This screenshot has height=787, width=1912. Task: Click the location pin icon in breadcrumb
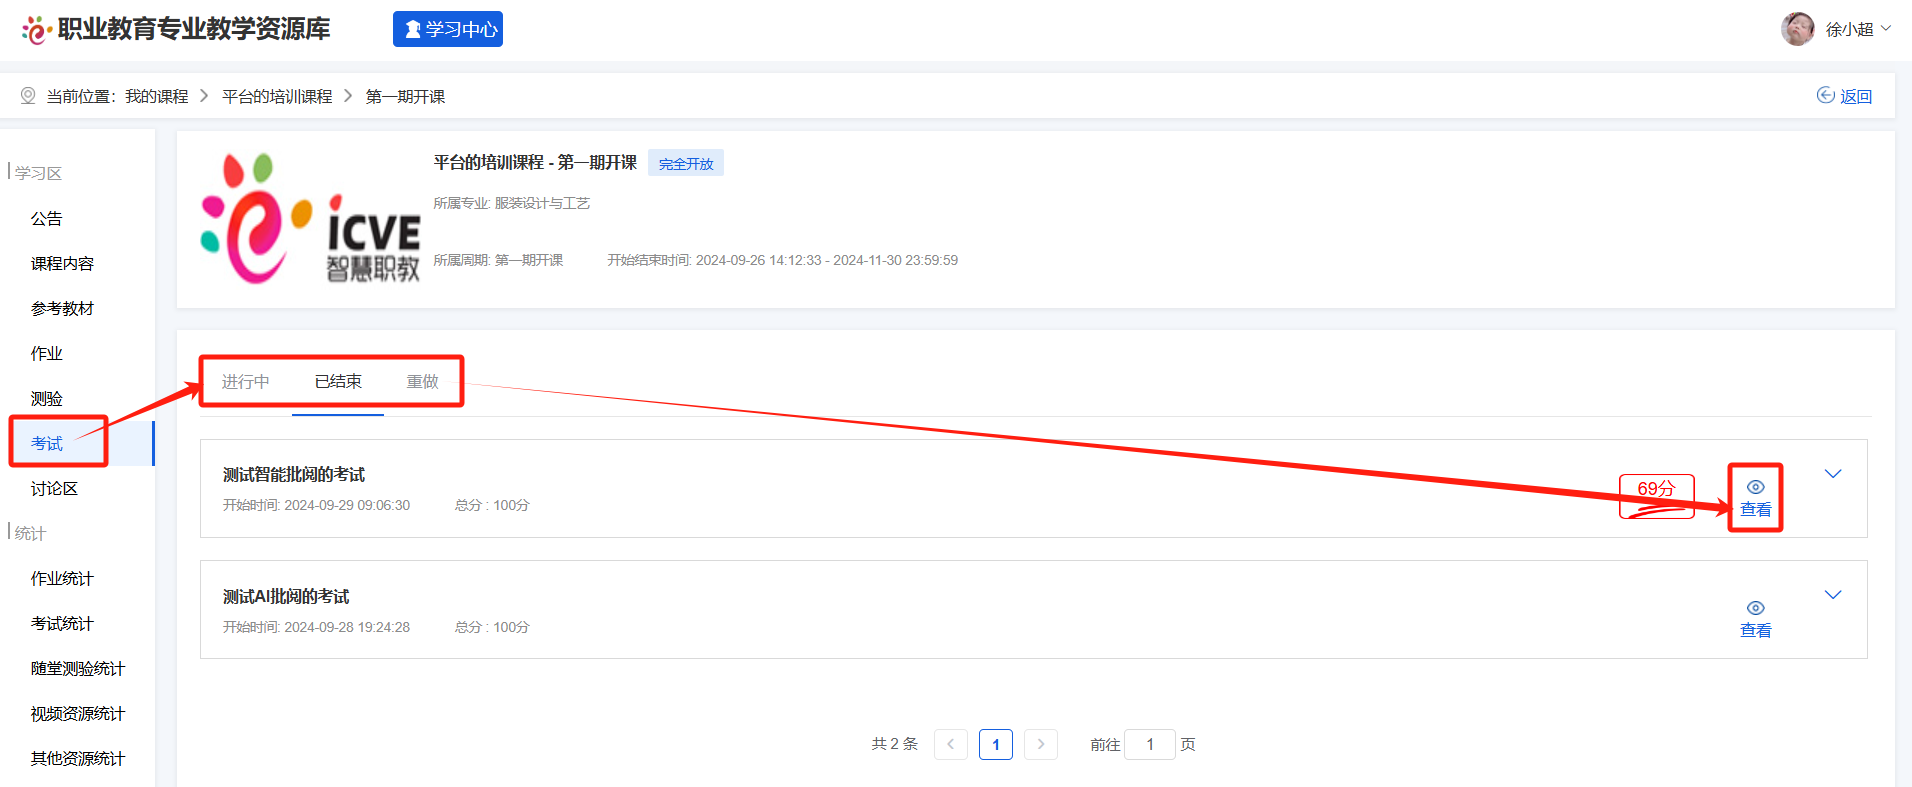(28, 96)
